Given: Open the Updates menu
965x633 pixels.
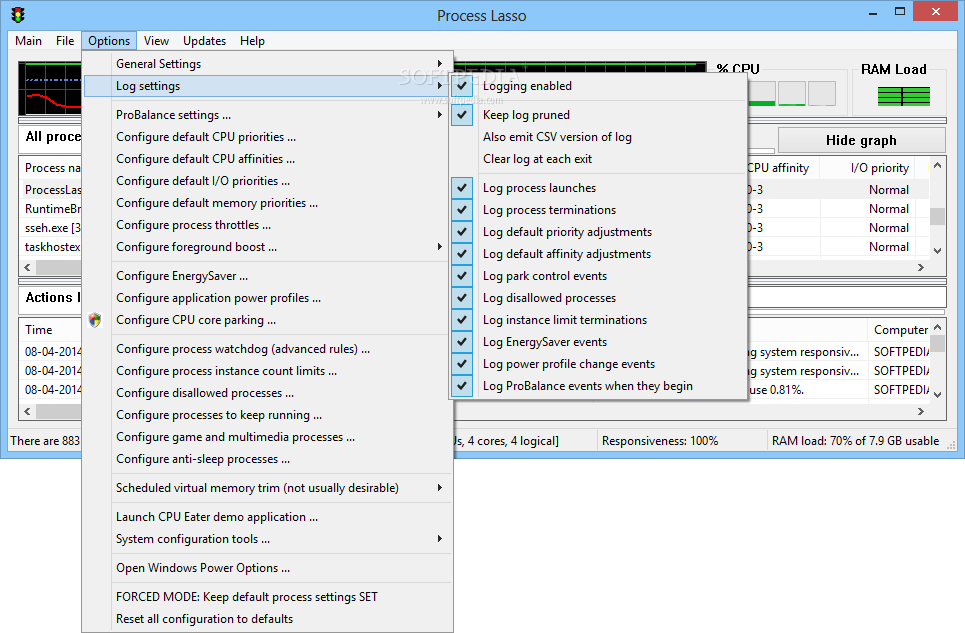Looking at the screenshot, I should click(x=204, y=41).
